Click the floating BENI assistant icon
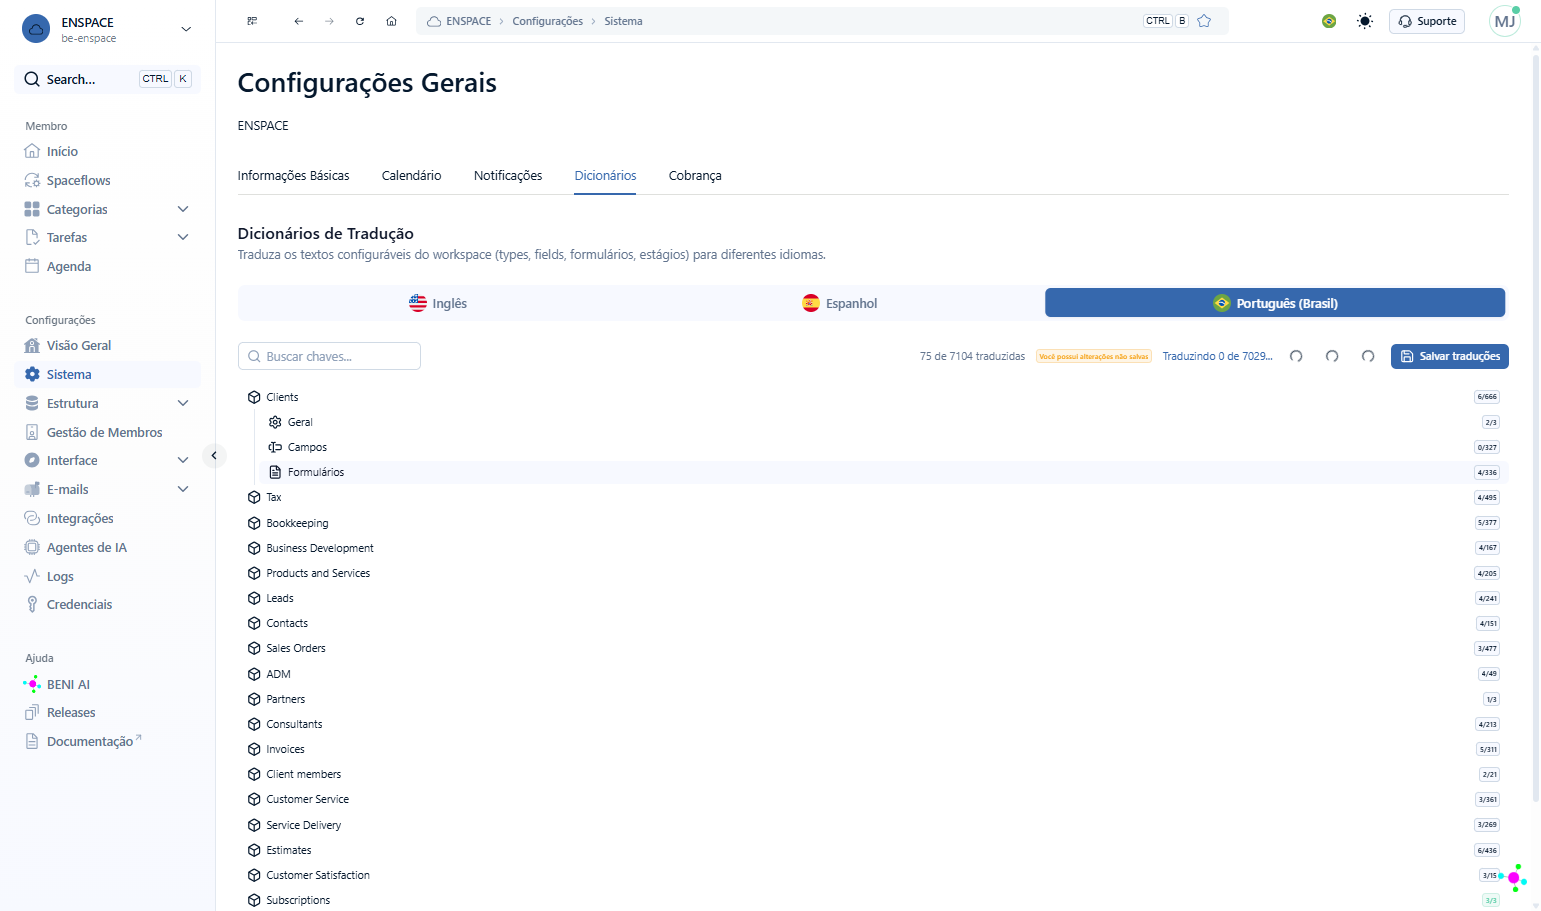 [x=1514, y=877]
